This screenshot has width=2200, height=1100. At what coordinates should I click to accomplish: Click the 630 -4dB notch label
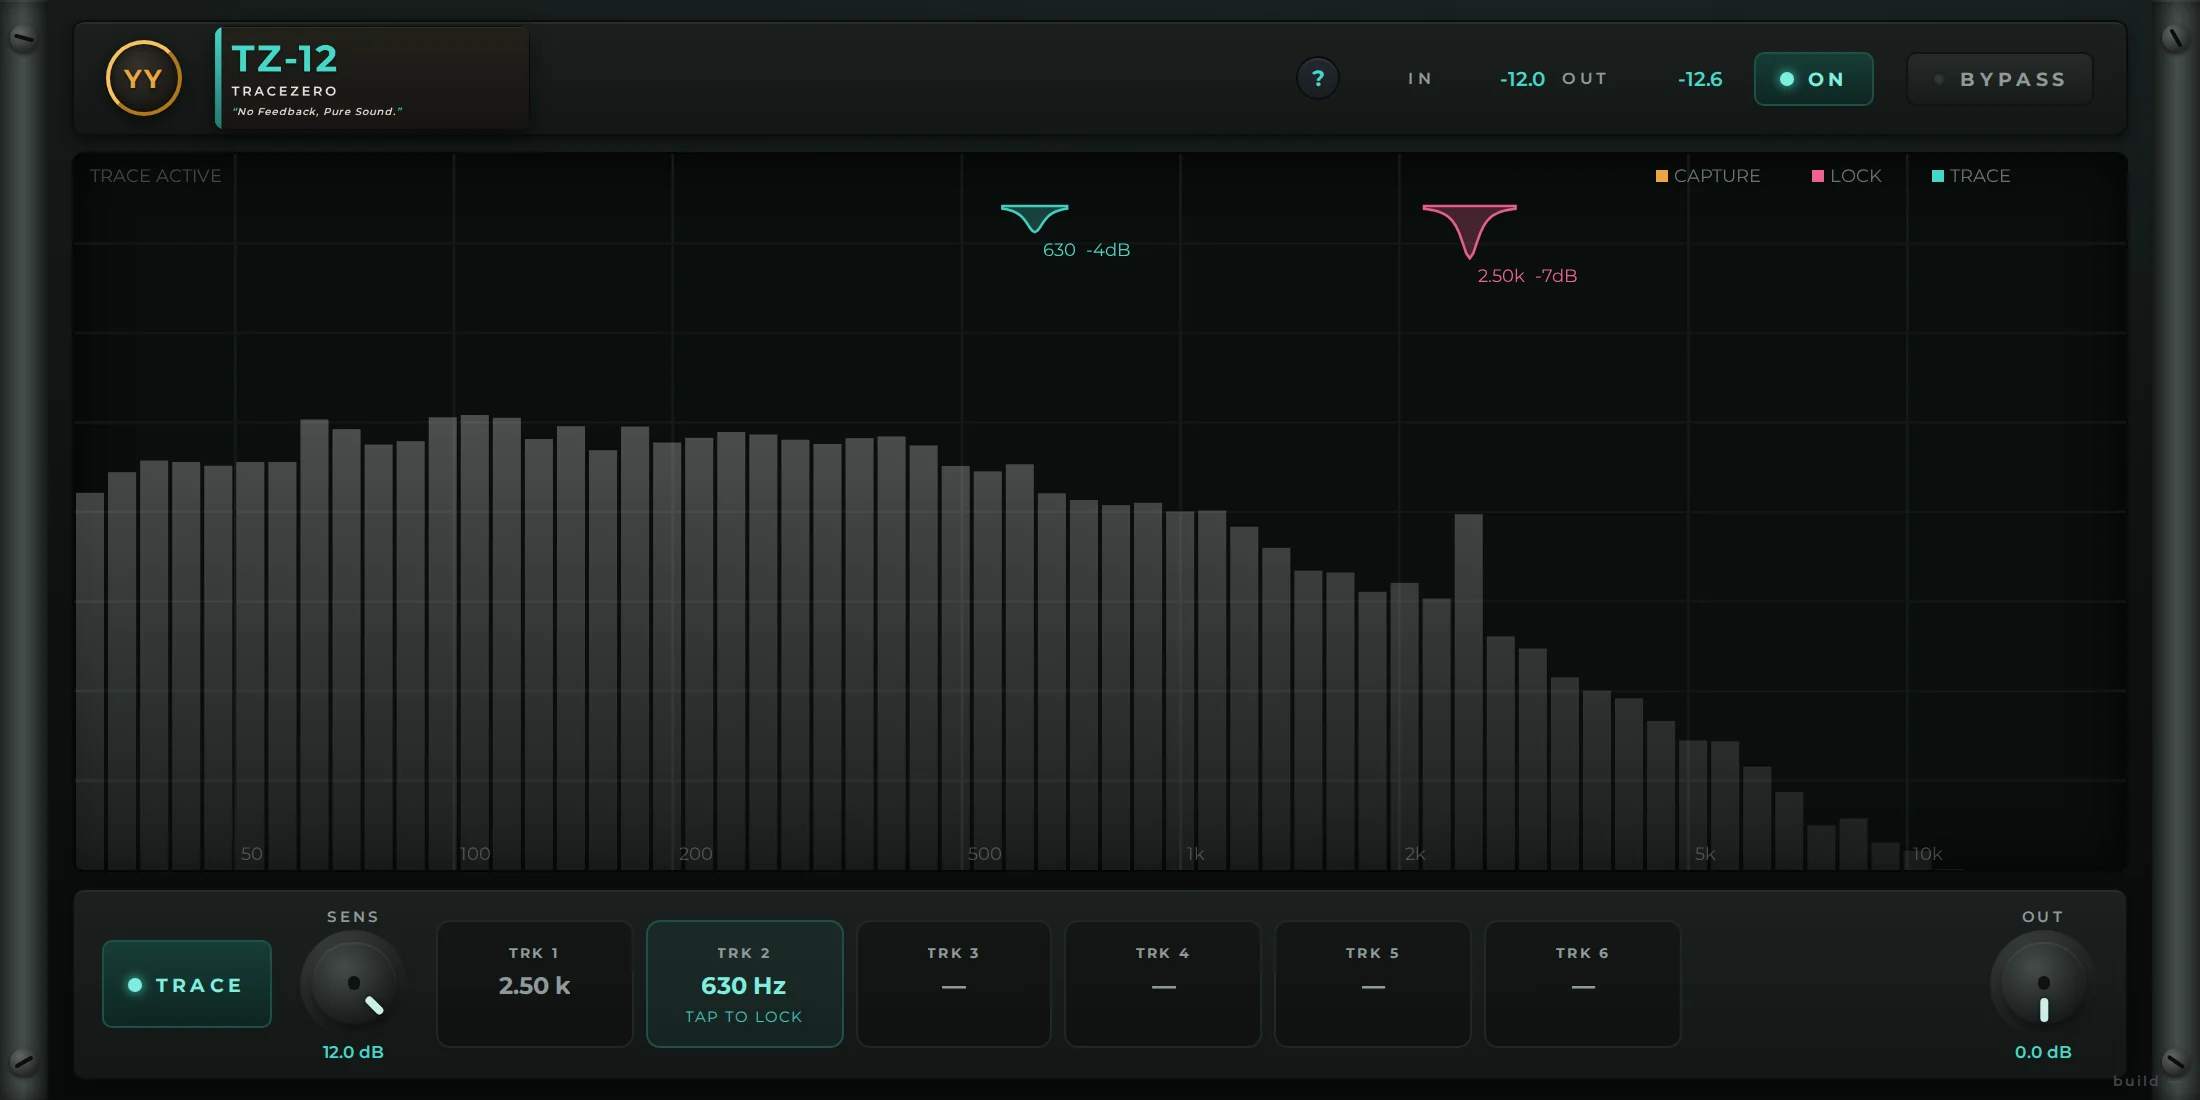pyautogui.click(x=1087, y=250)
